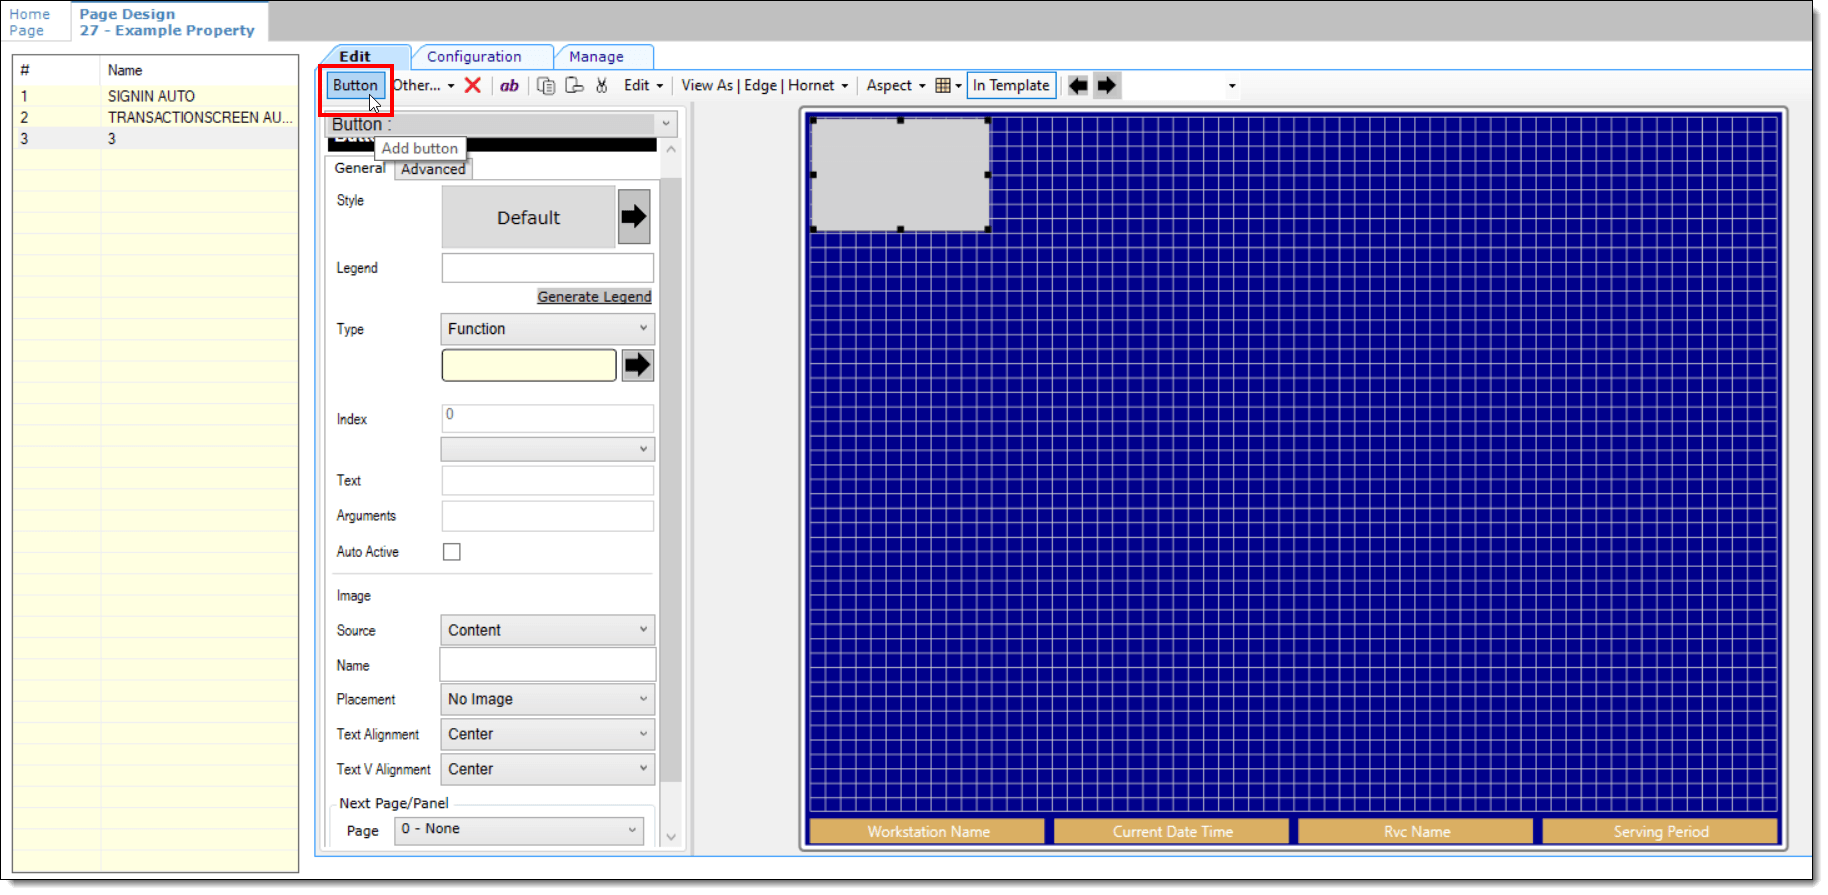The width and height of the screenshot is (1828, 895).
Task: Open the Advanced tab
Action: coord(433,169)
